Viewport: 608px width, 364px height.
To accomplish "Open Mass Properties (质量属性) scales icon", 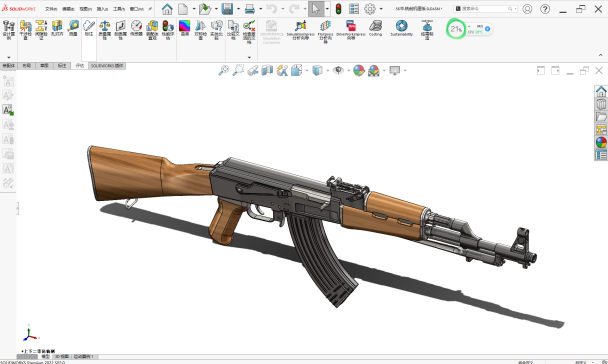I will 105,29.
